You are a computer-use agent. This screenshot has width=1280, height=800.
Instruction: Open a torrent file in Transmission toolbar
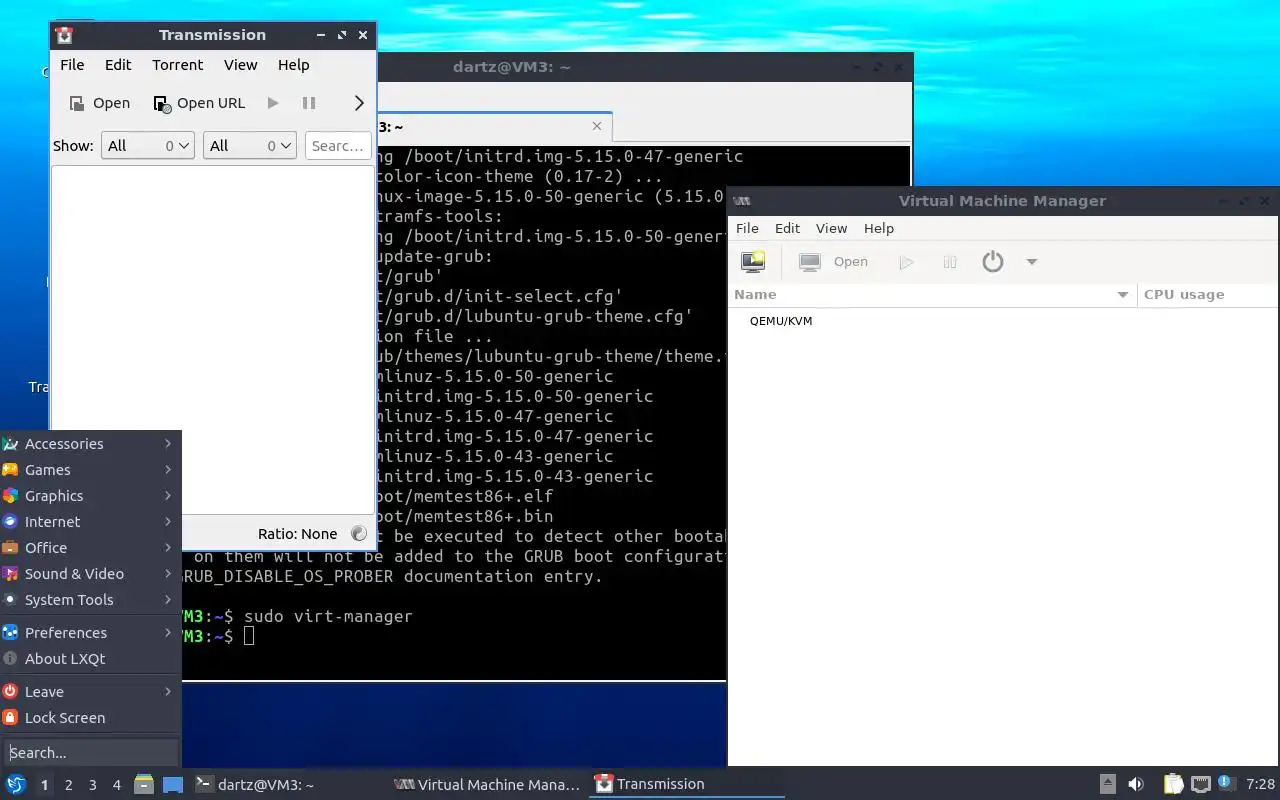pos(99,103)
